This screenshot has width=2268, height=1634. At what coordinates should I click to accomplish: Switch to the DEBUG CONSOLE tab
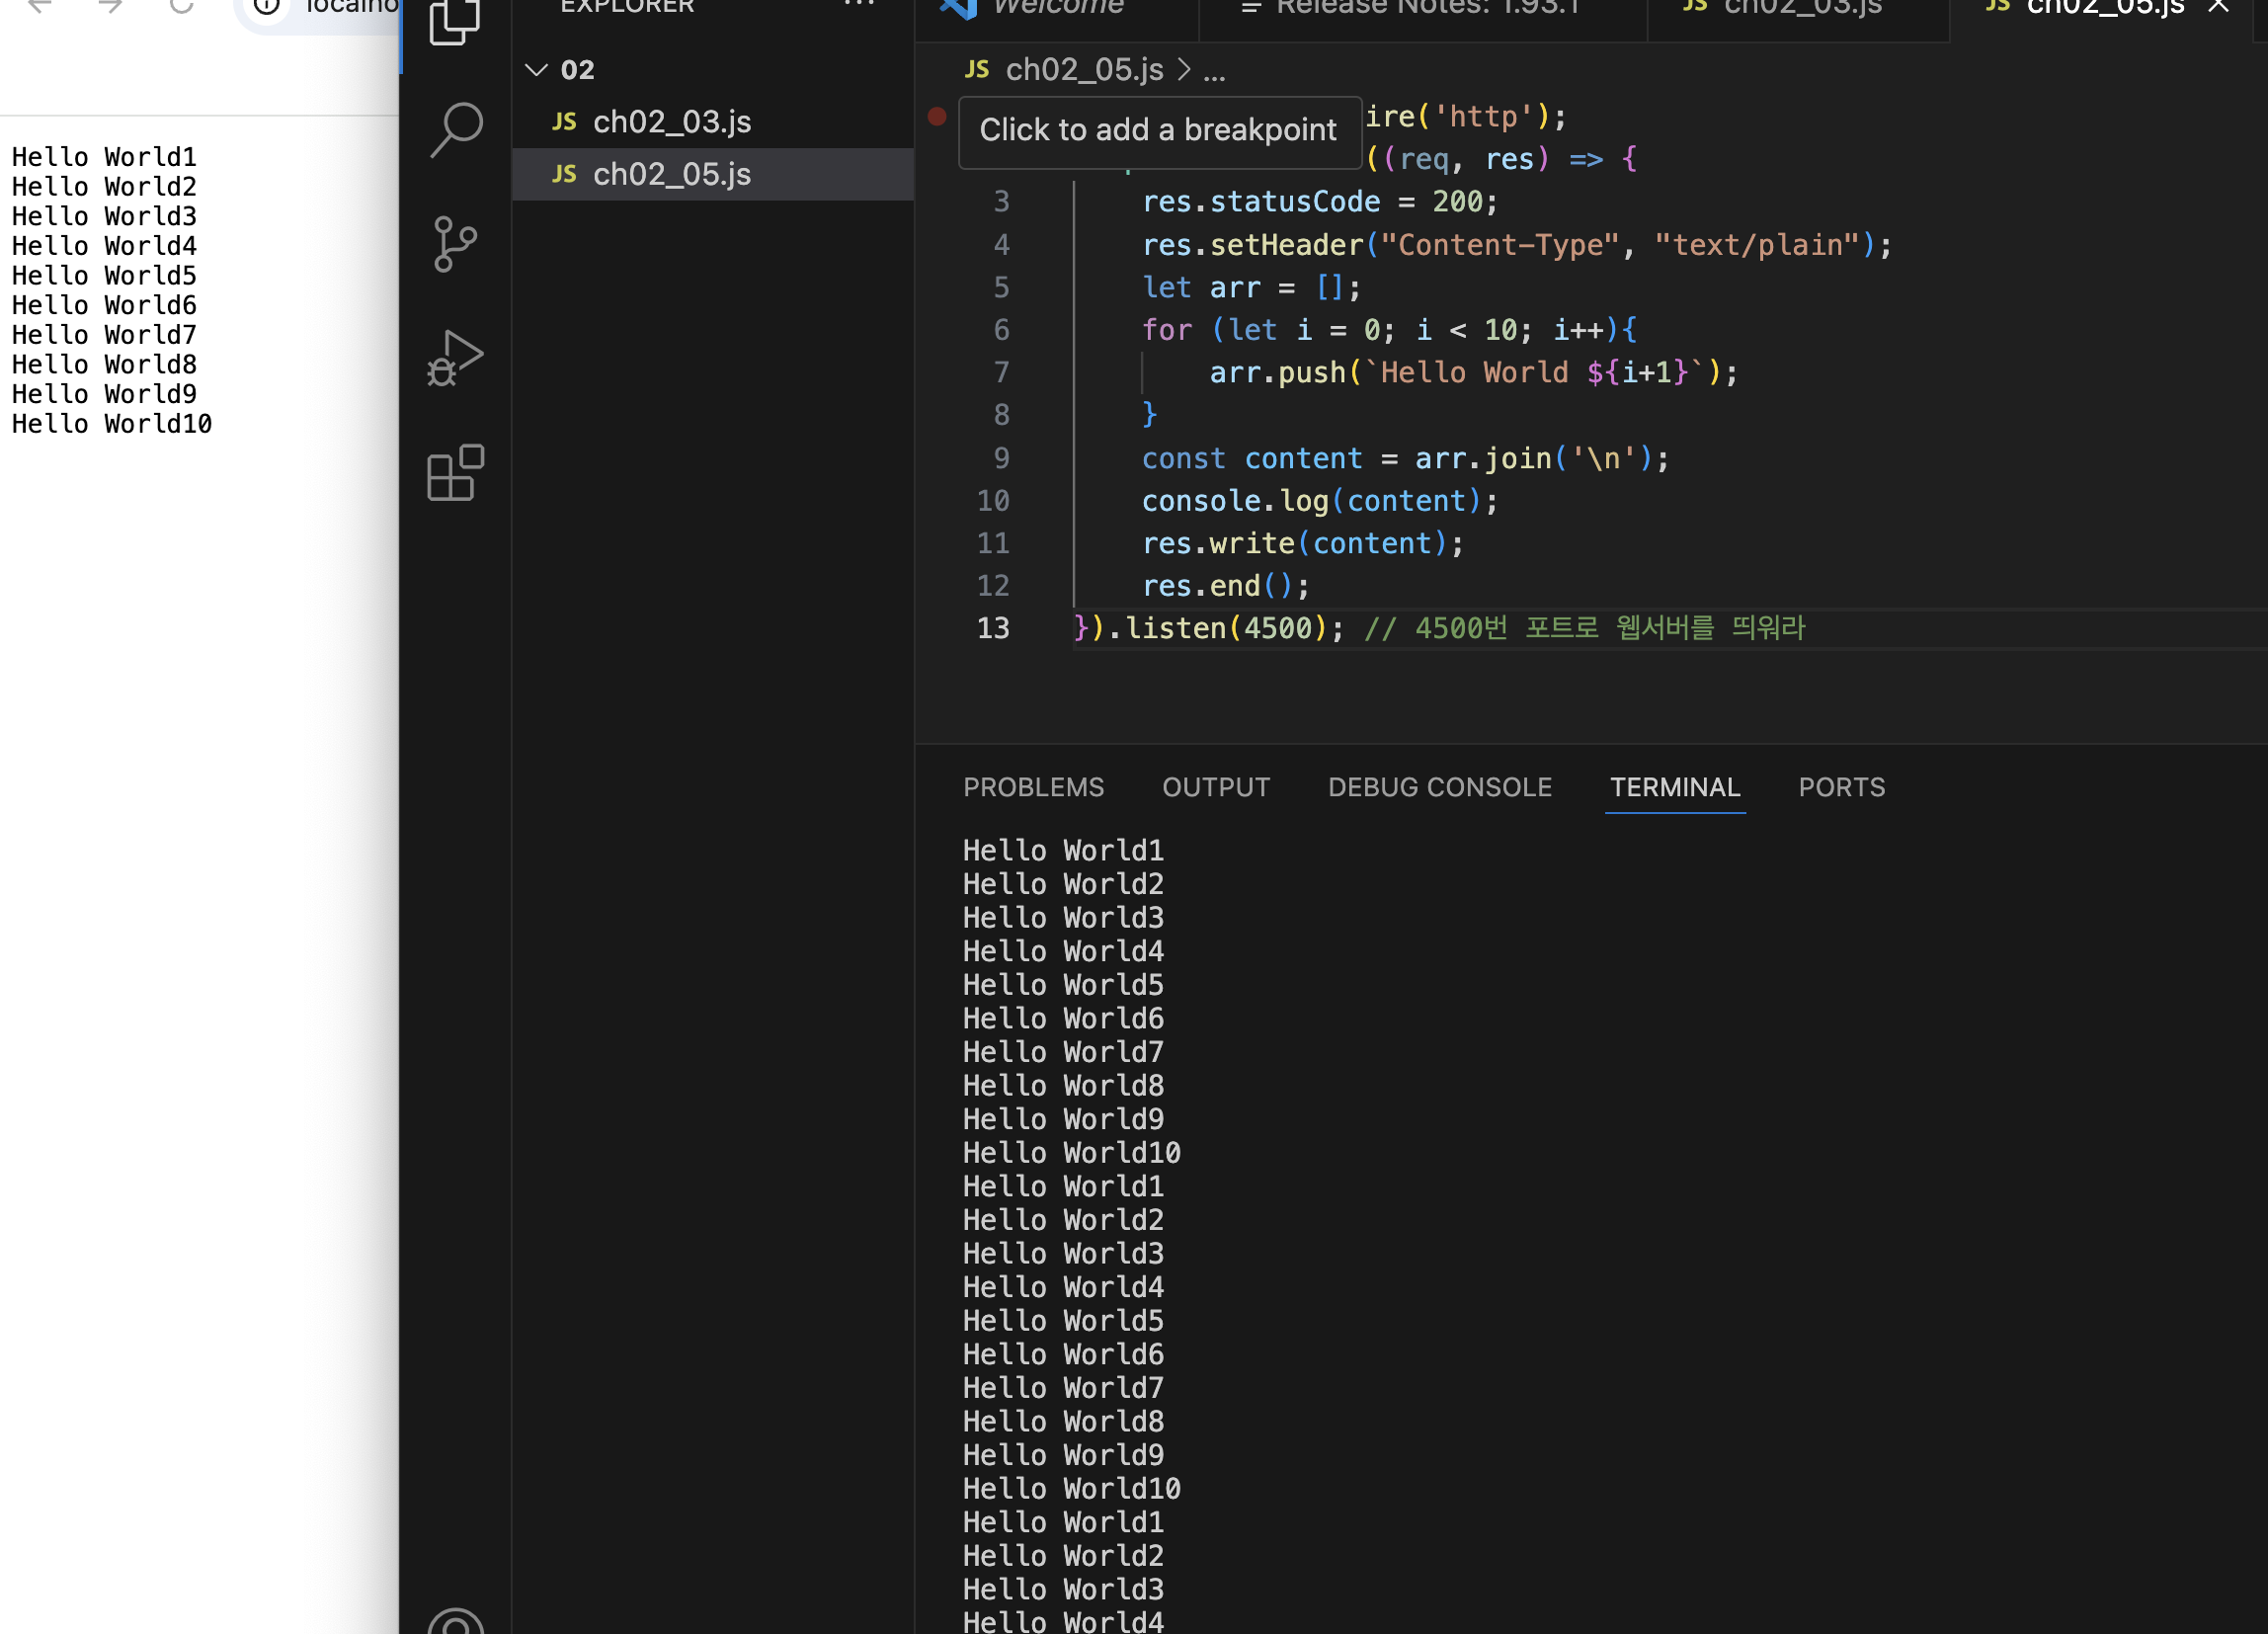(1439, 787)
